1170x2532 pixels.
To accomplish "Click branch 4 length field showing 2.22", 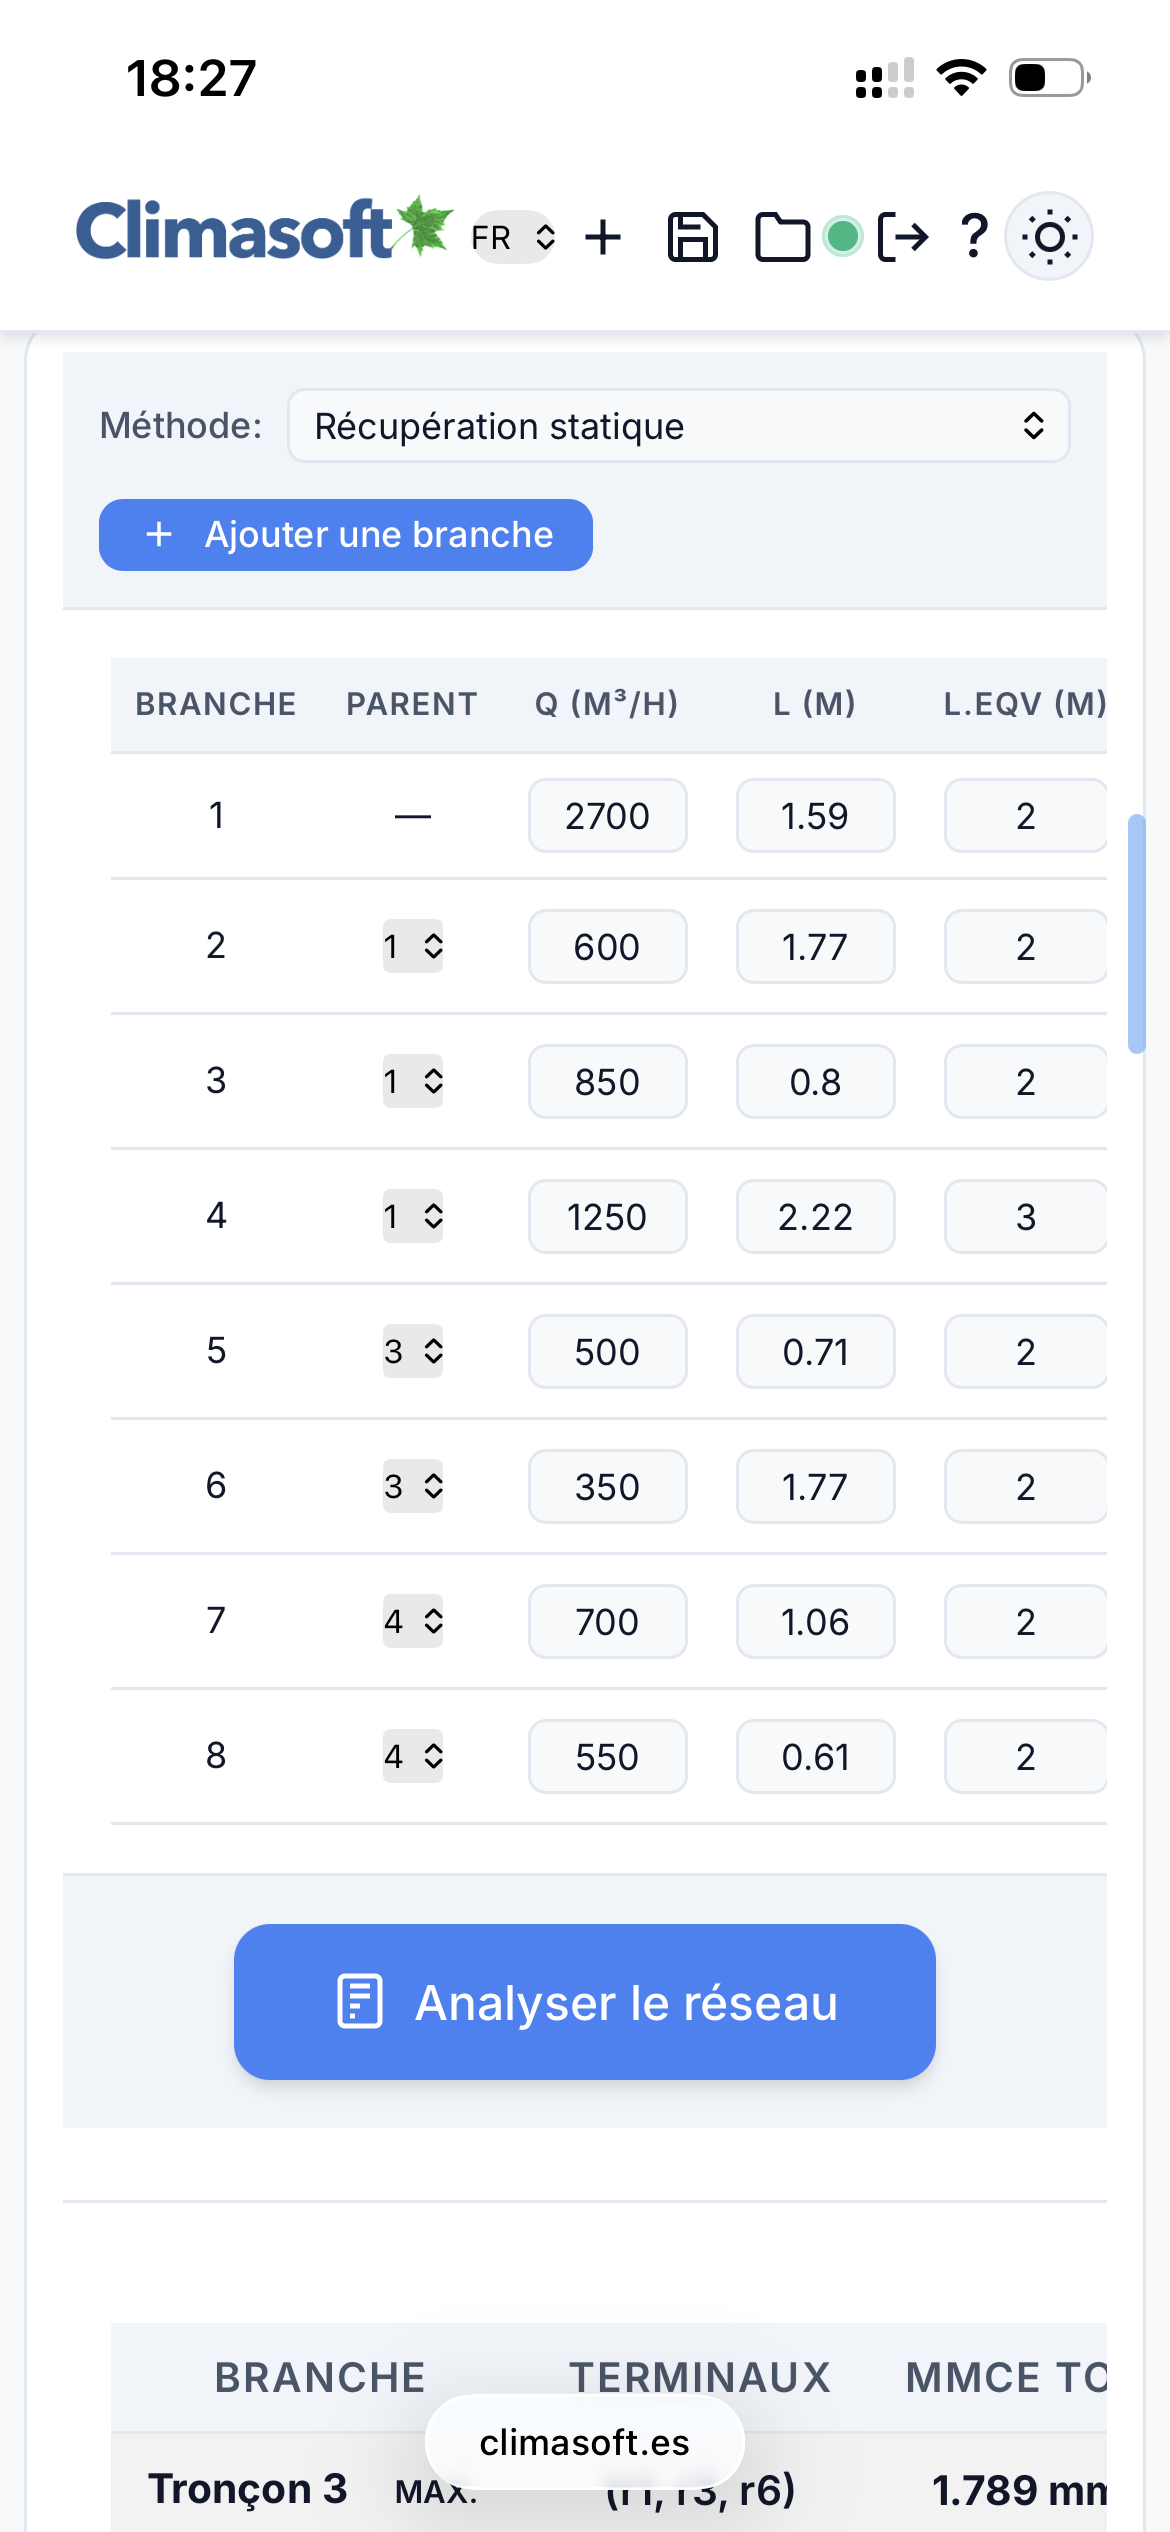I will pos(815,1217).
